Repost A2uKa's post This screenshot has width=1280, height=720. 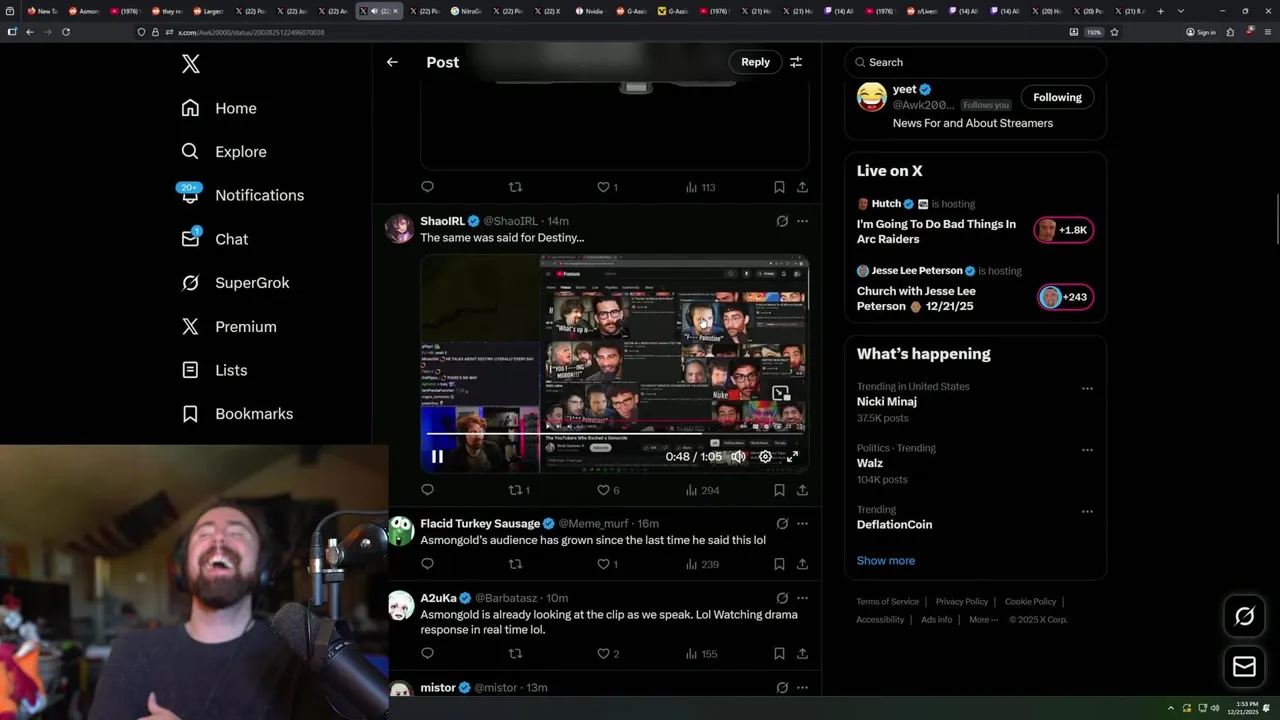[515, 654]
